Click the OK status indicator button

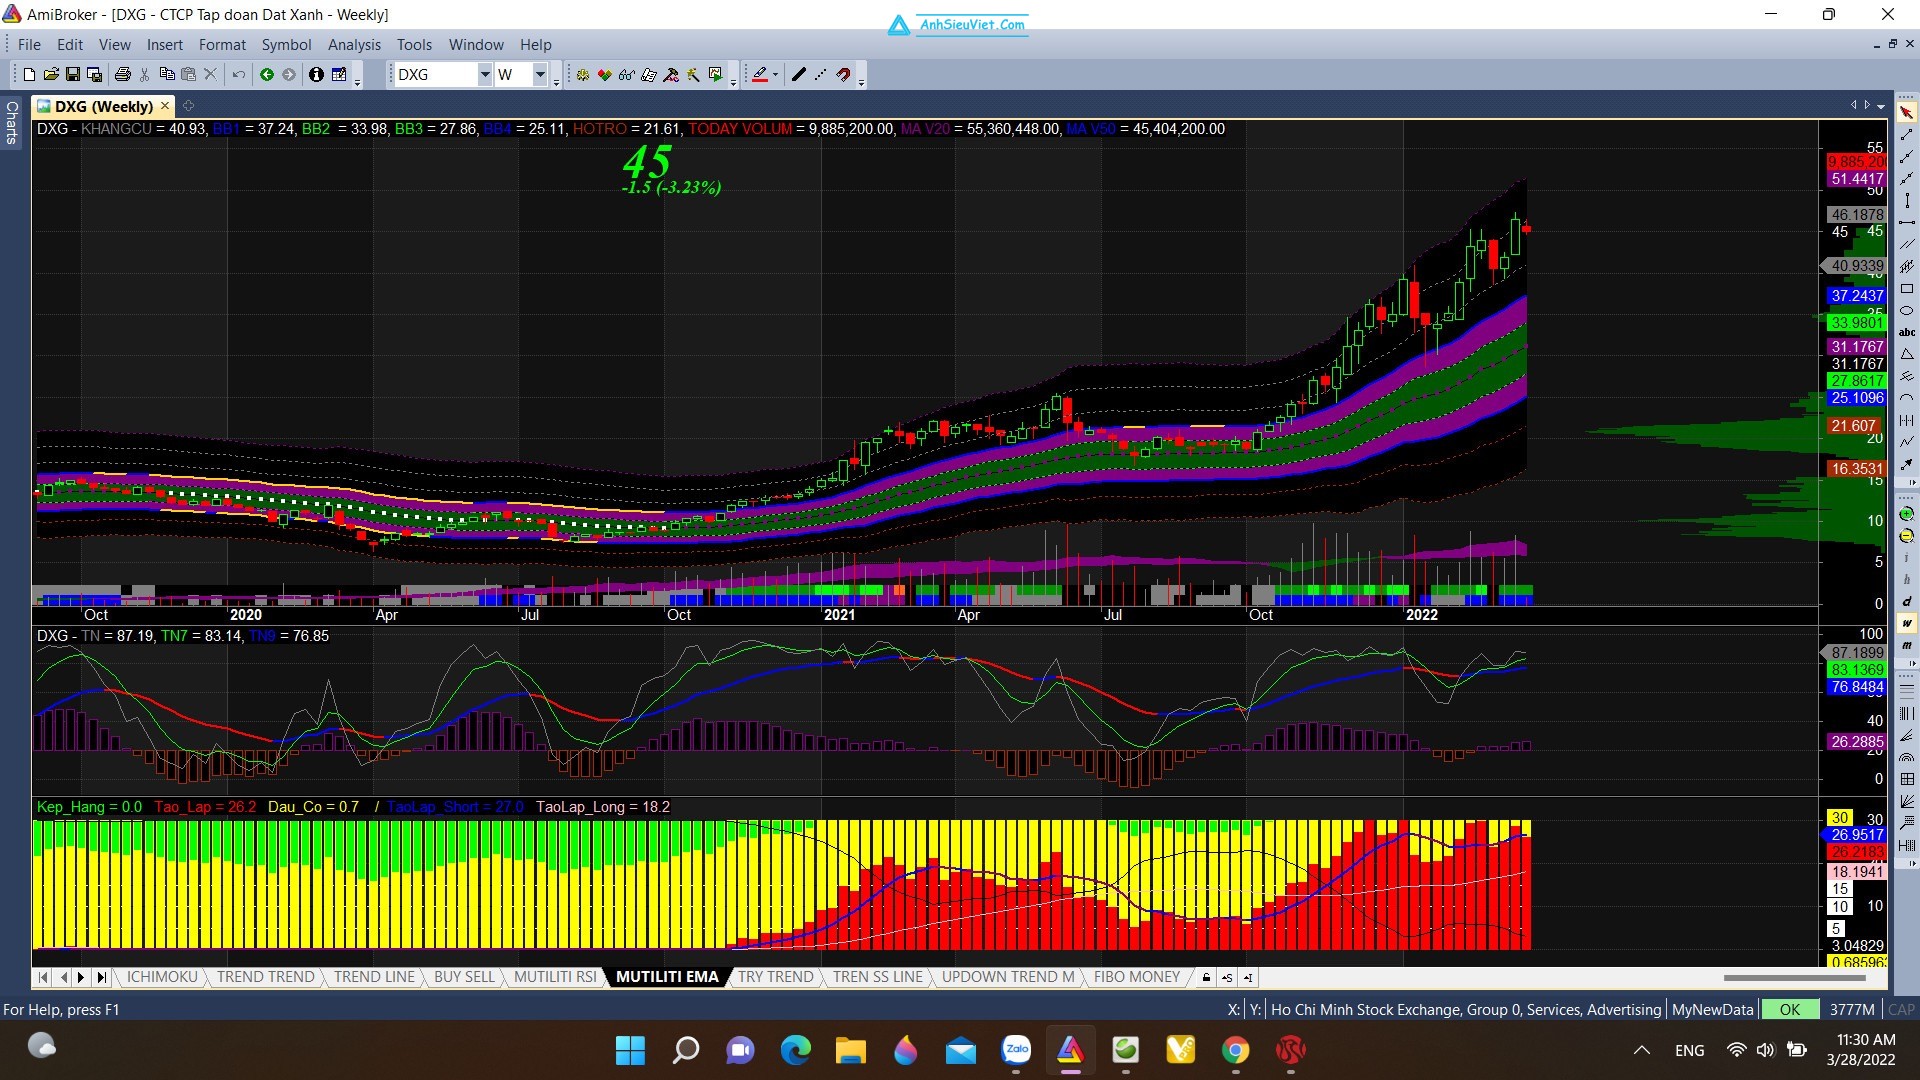pos(1789,1009)
